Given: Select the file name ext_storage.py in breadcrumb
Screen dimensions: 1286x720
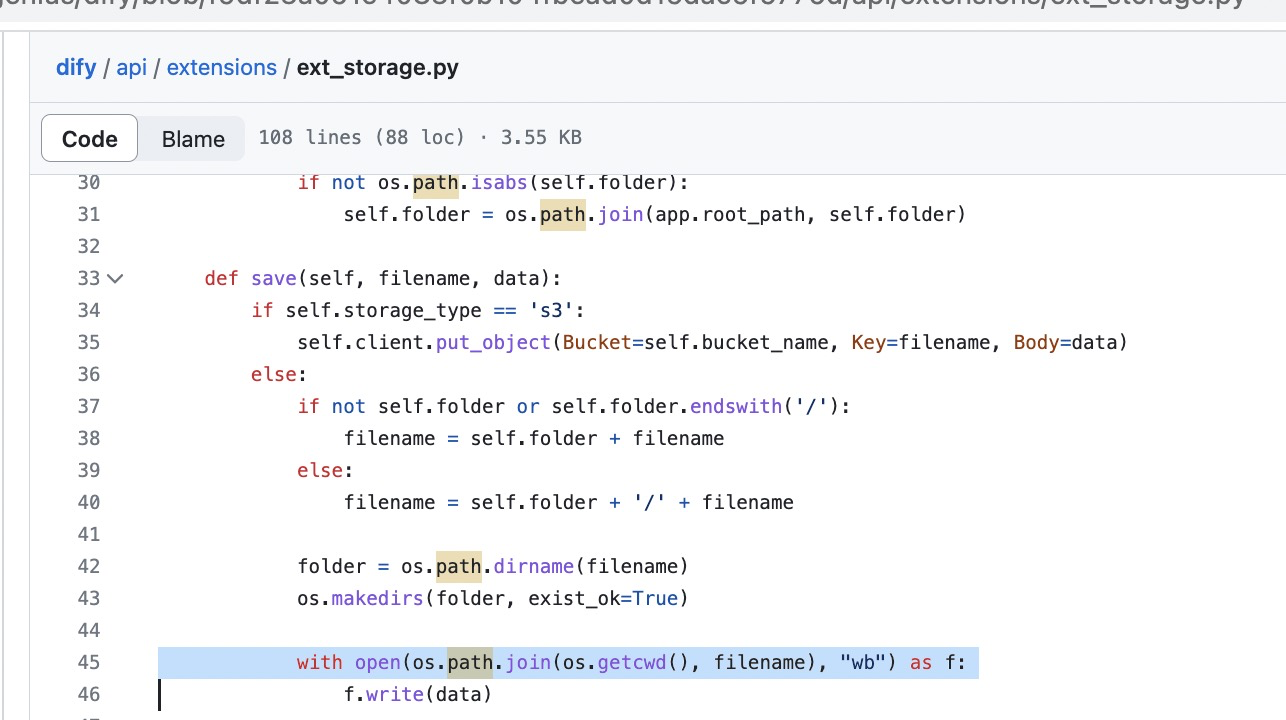Looking at the screenshot, I should [x=377, y=67].
